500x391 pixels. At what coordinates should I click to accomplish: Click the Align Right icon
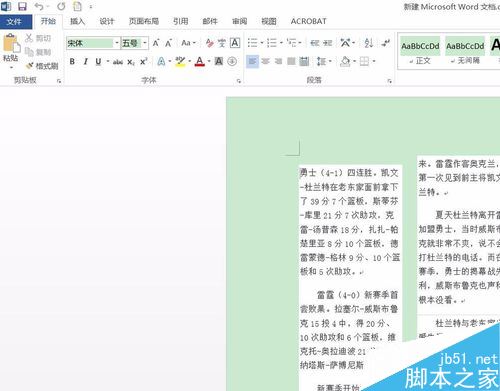(278, 62)
